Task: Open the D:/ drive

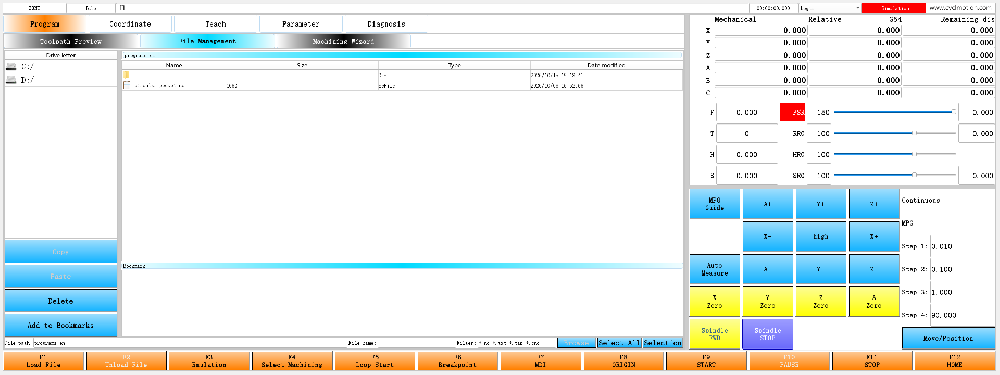Action: [x=20, y=79]
